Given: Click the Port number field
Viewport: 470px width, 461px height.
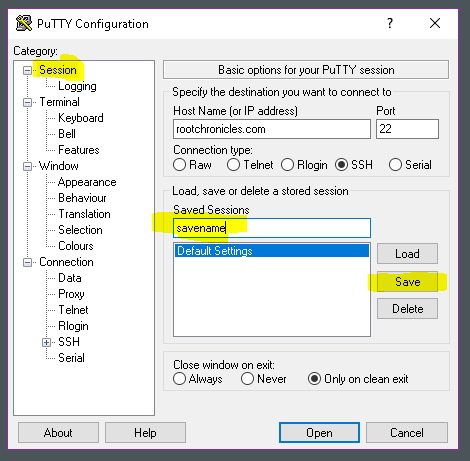Looking at the screenshot, I should [x=407, y=129].
